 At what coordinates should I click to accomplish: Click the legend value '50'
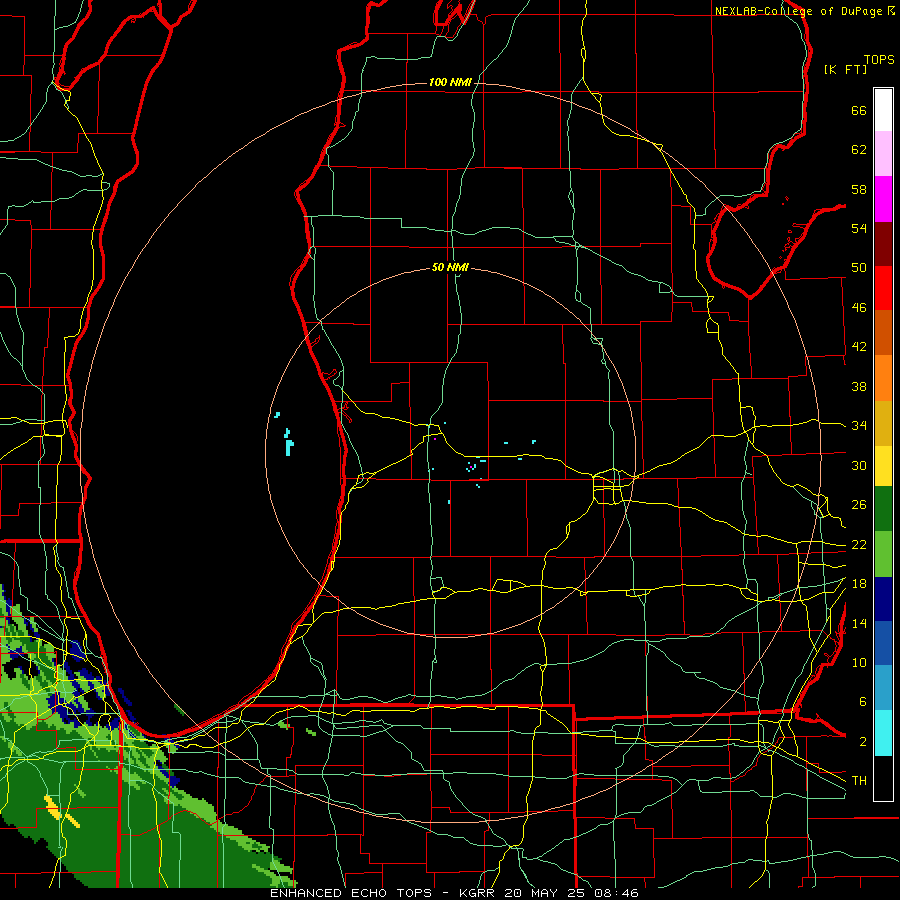tap(859, 268)
